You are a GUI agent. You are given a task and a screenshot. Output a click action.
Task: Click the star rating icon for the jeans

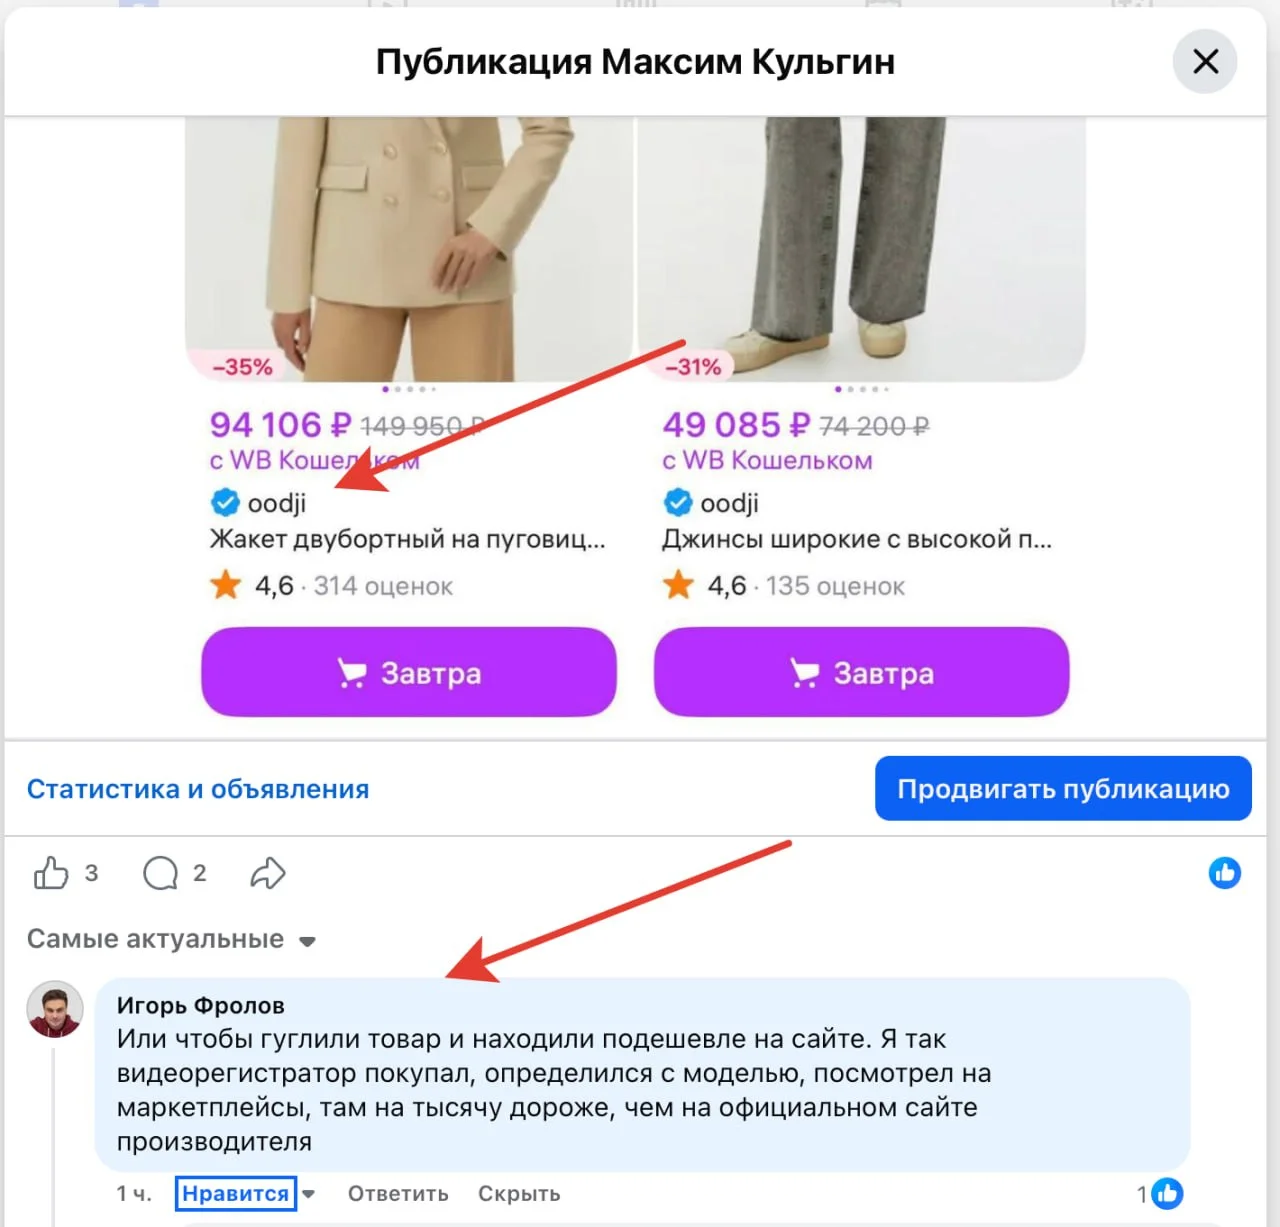(x=678, y=585)
